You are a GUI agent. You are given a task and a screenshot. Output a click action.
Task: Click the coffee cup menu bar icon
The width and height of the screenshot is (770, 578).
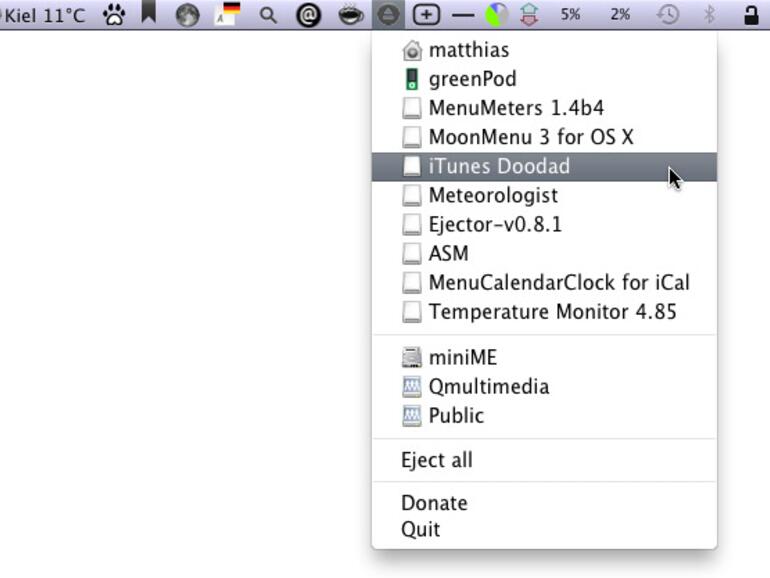click(x=350, y=15)
